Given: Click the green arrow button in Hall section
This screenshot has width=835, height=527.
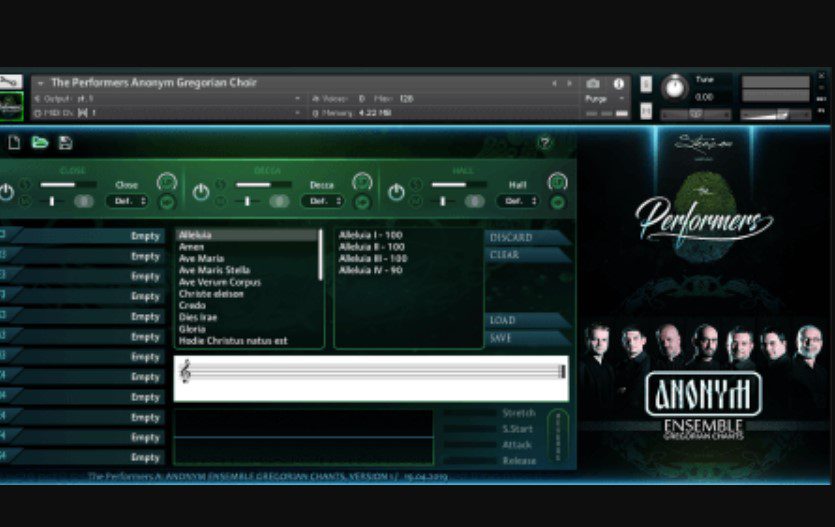Looking at the screenshot, I should 558,202.
